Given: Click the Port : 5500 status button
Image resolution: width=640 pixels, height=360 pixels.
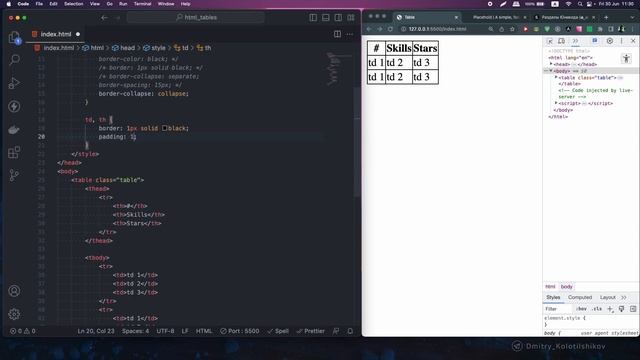Looking at the screenshot, I should pyautogui.click(x=240, y=331).
